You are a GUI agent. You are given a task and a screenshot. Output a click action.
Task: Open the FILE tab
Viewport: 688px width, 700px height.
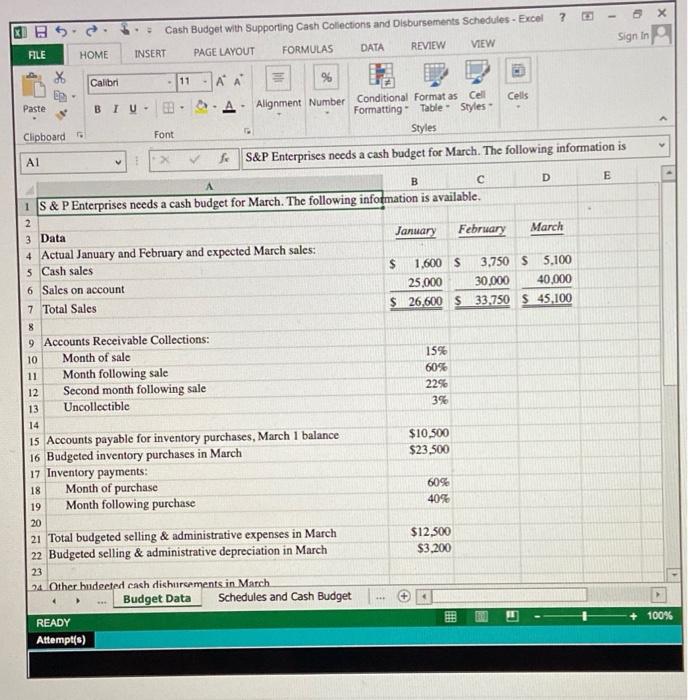(37, 55)
